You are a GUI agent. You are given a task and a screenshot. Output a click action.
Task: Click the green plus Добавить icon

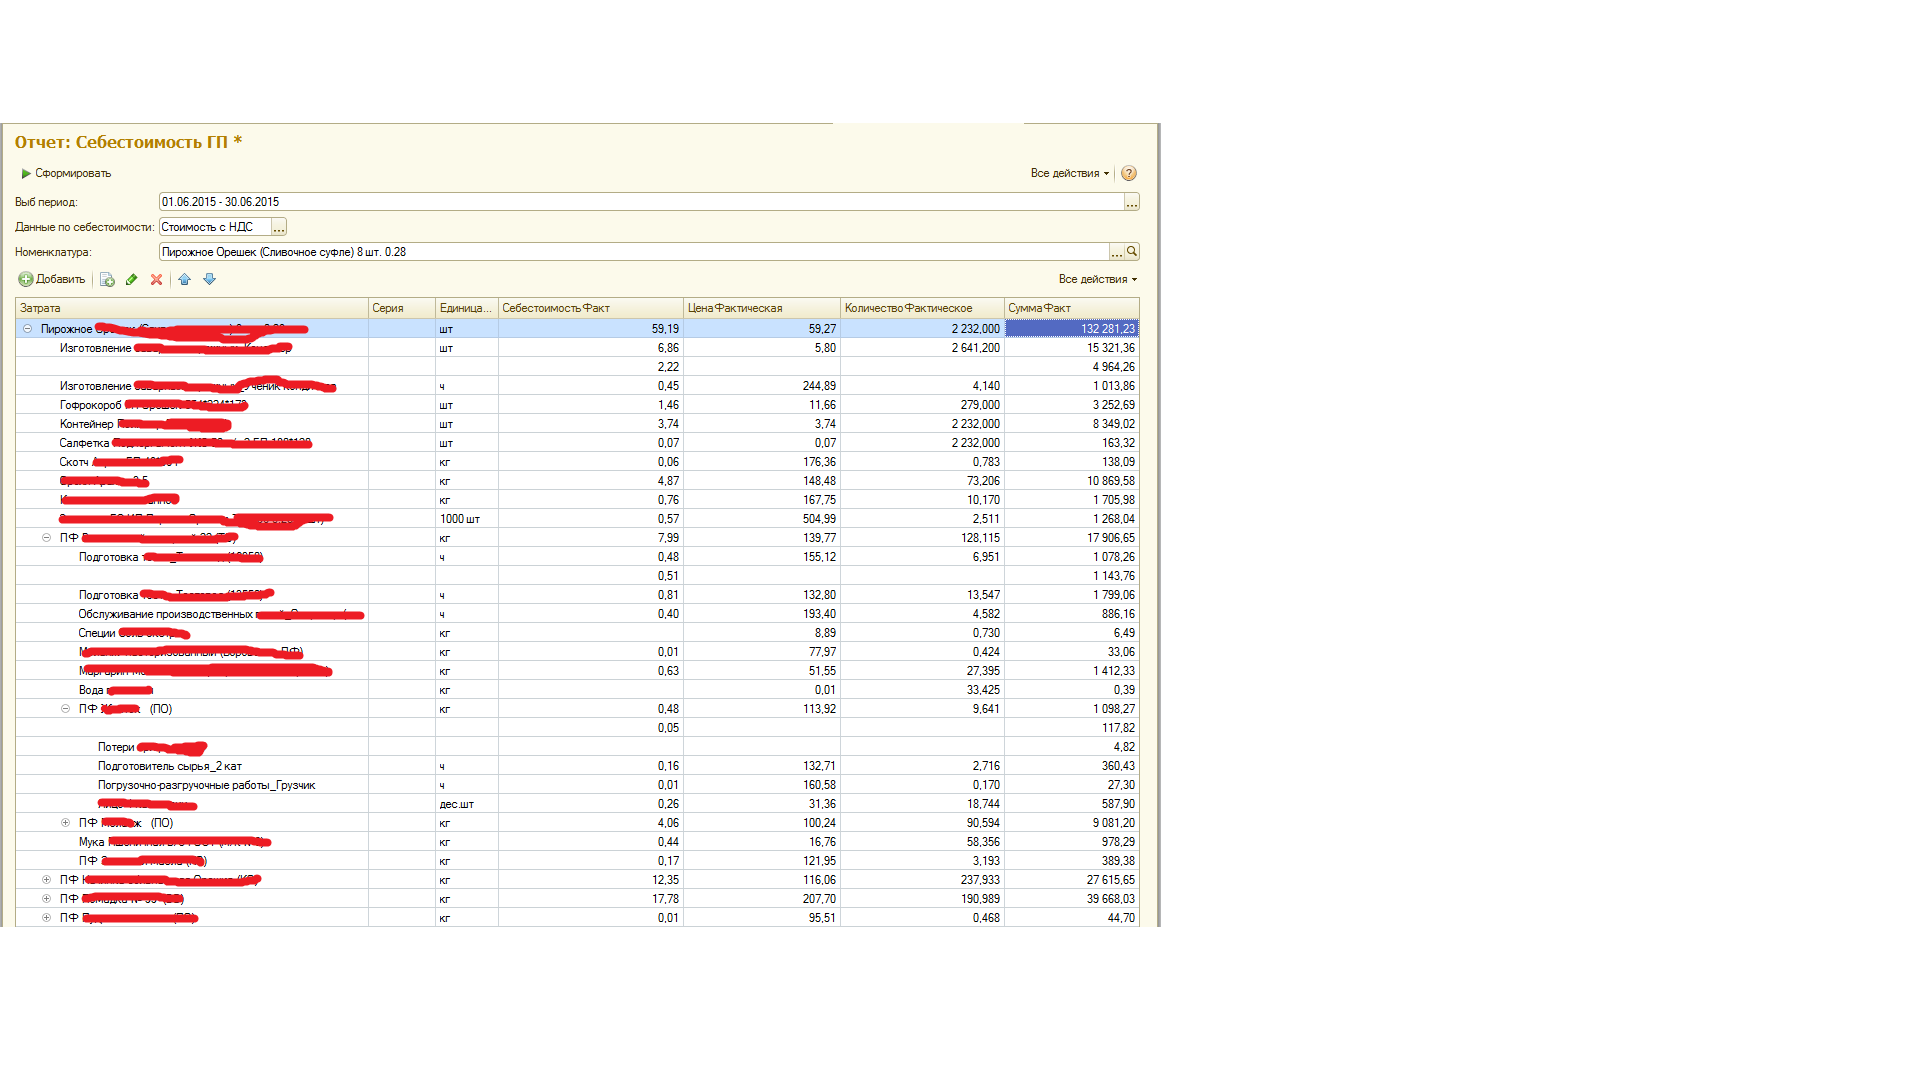click(x=26, y=280)
